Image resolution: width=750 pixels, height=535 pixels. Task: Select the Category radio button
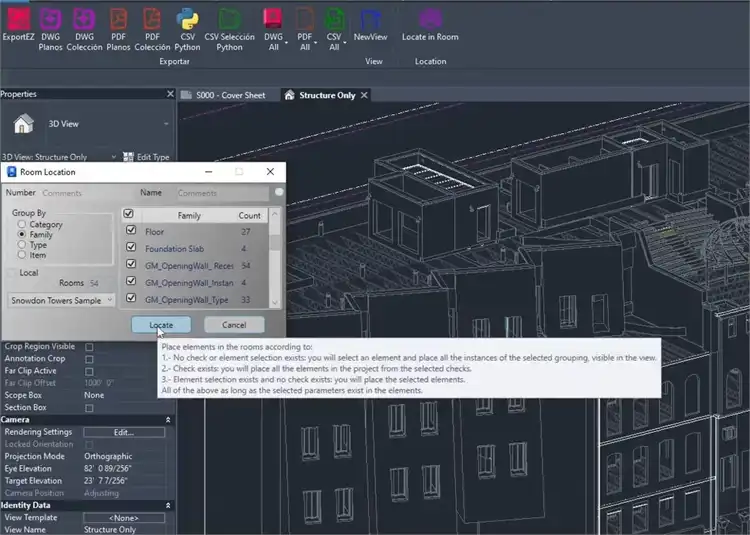[22, 225]
